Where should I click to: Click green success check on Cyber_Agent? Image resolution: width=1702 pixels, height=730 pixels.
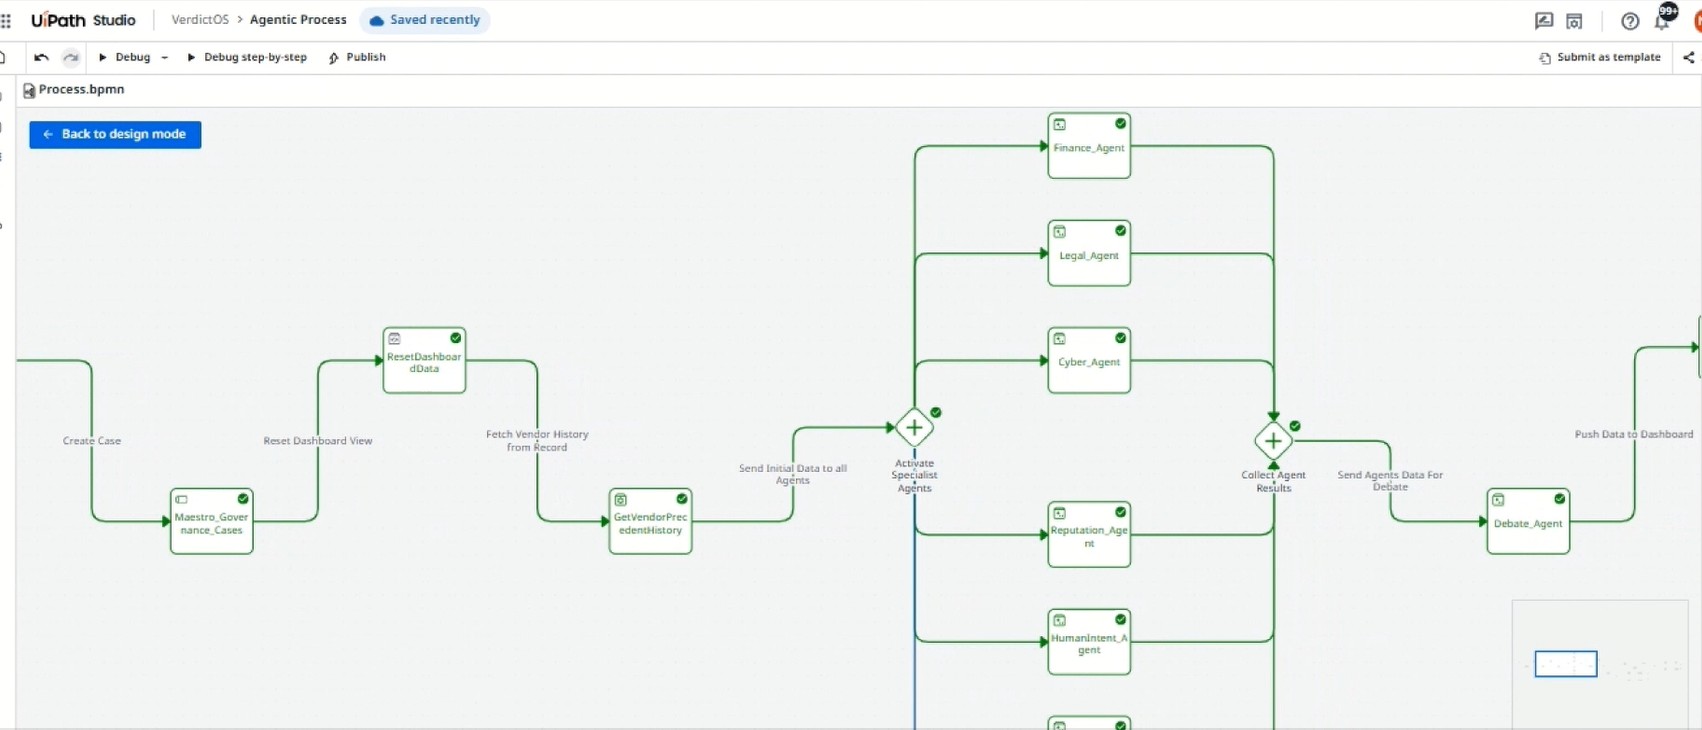[x=1120, y=338]
